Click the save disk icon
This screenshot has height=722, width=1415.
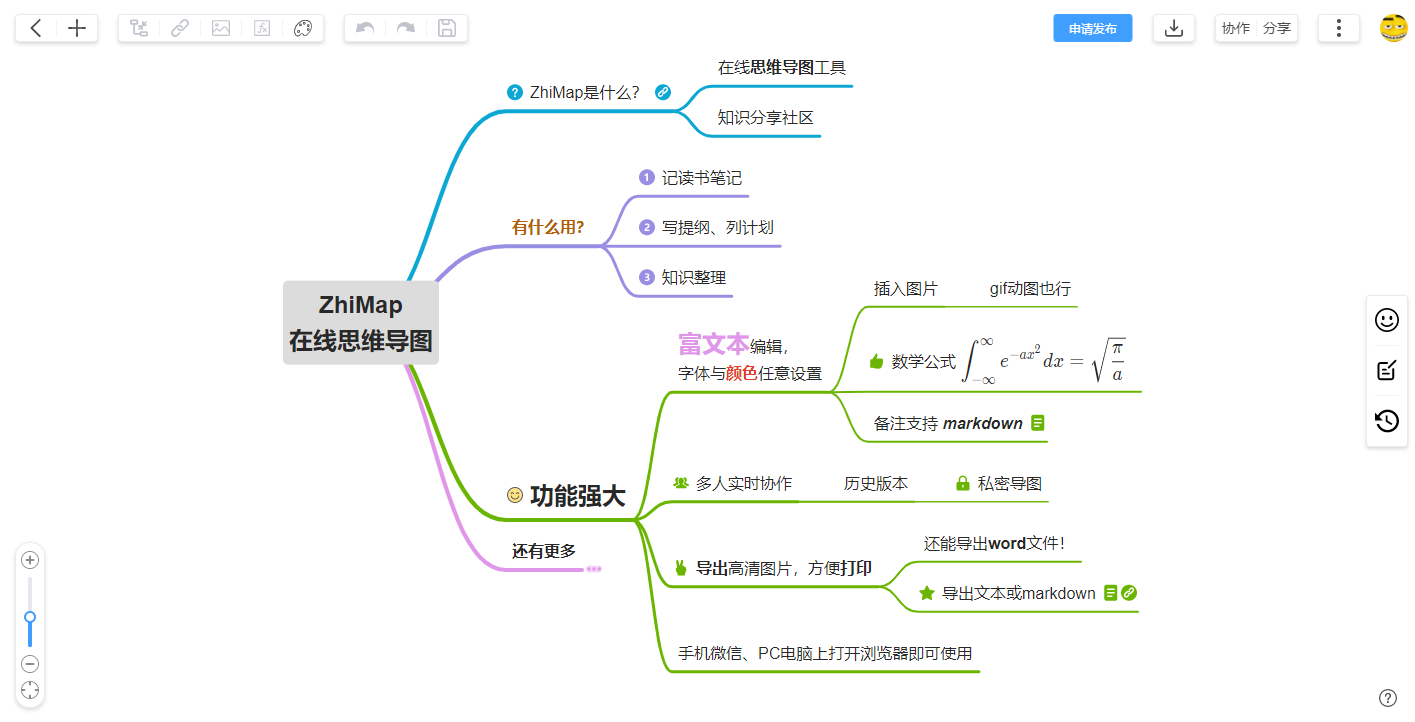tap(447, 28)
